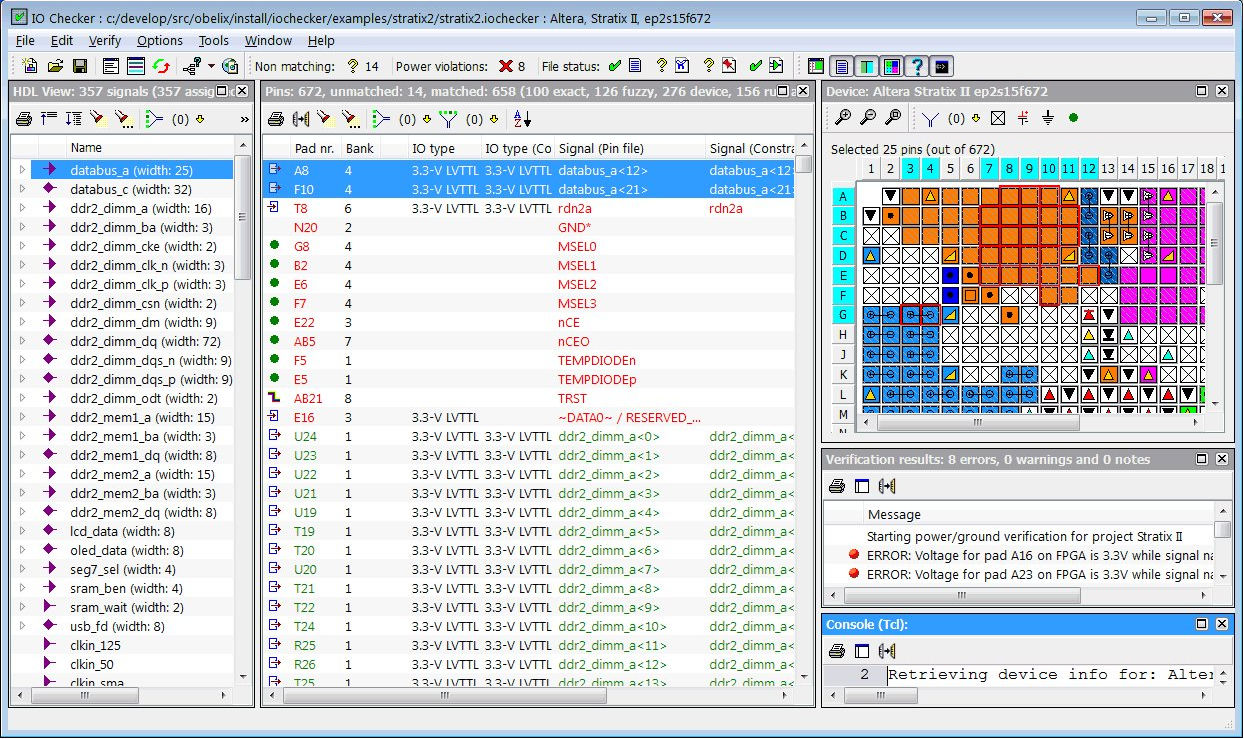This screenshot has width=1244, height=739.
Task: Click the Message column header in Verification results
Action: click(x=1039, y=514)
